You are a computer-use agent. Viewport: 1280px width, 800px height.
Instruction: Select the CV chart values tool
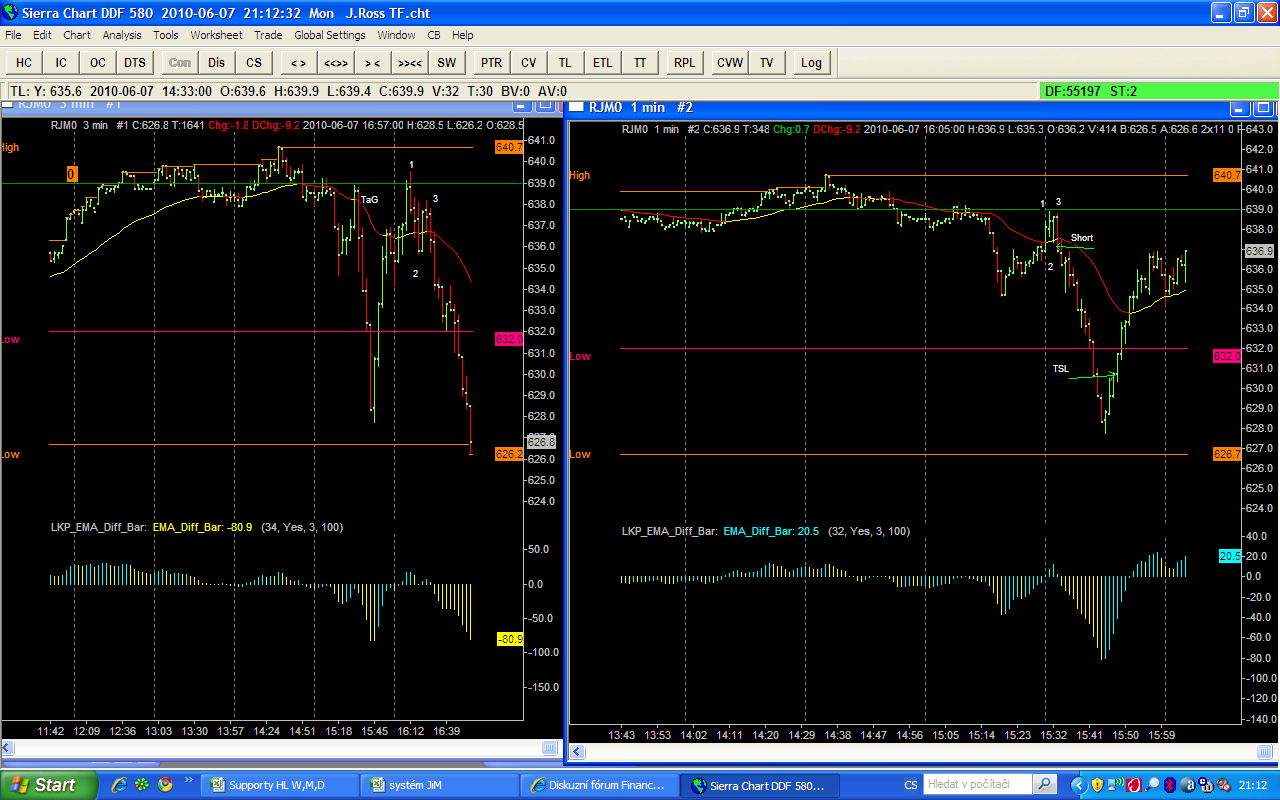pos(528,62)
